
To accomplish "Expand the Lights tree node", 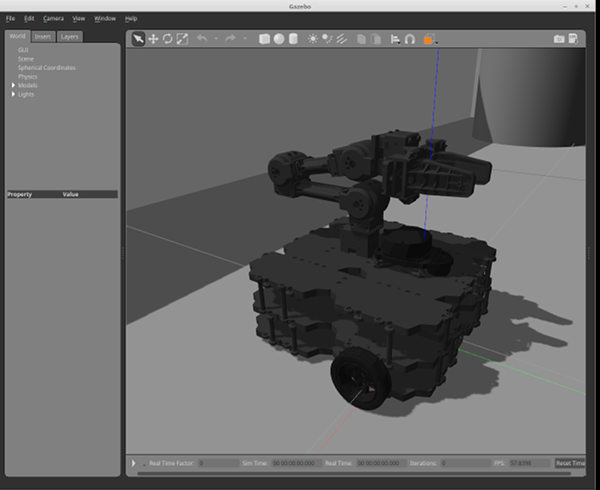I will click(13, 94).
